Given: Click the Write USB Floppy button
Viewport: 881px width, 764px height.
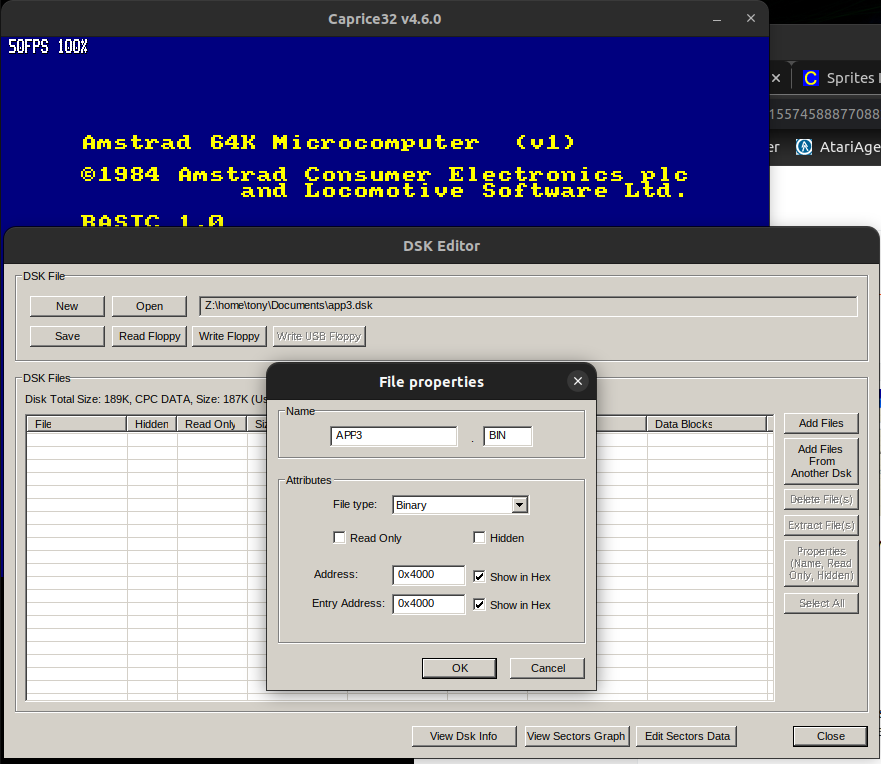Looking at the screenshot, I should (x=319, y=336).
